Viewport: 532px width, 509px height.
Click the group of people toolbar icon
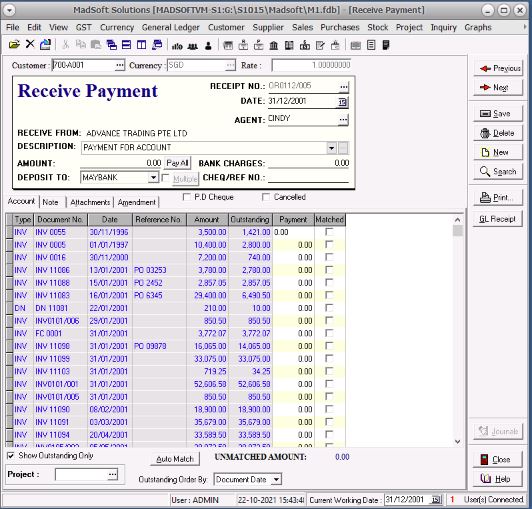click(193, 45)
